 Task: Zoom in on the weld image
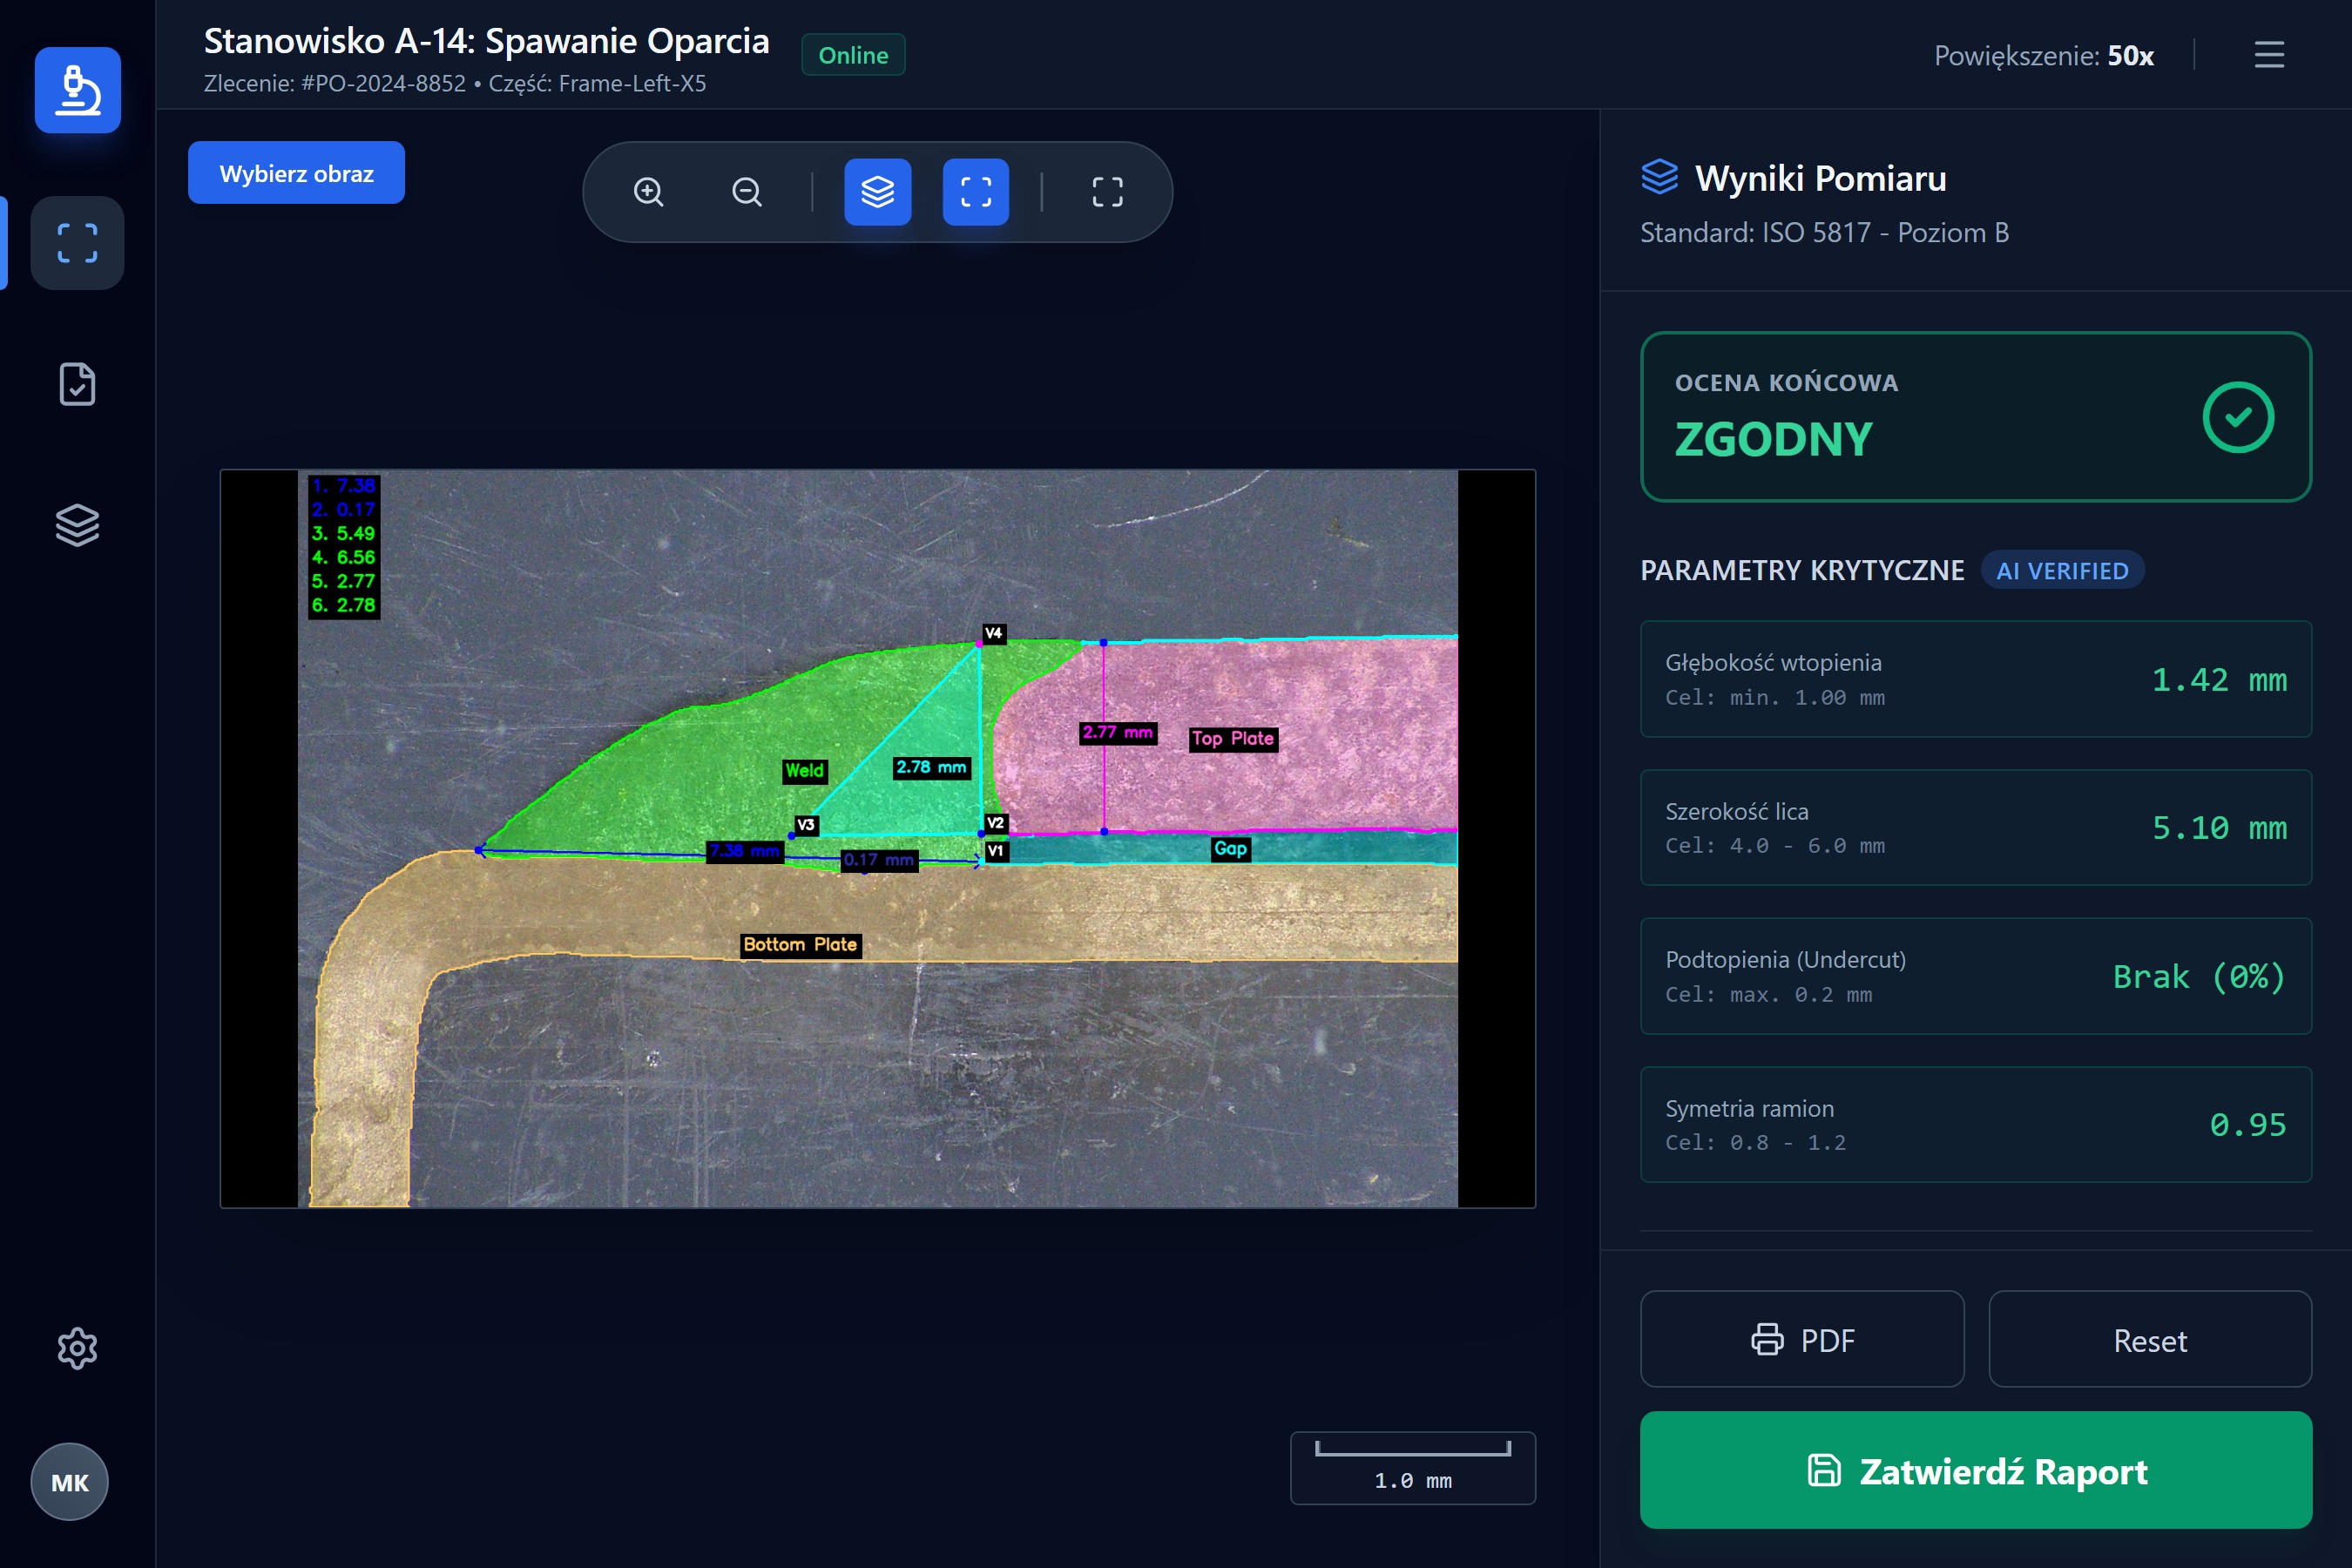pyautogui.click(x=648, y=191)
